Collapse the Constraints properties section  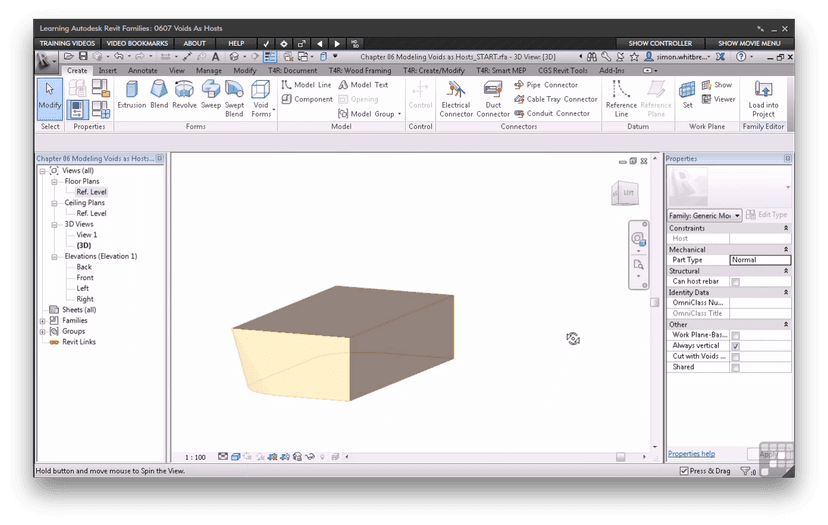(x=786, y=228)
